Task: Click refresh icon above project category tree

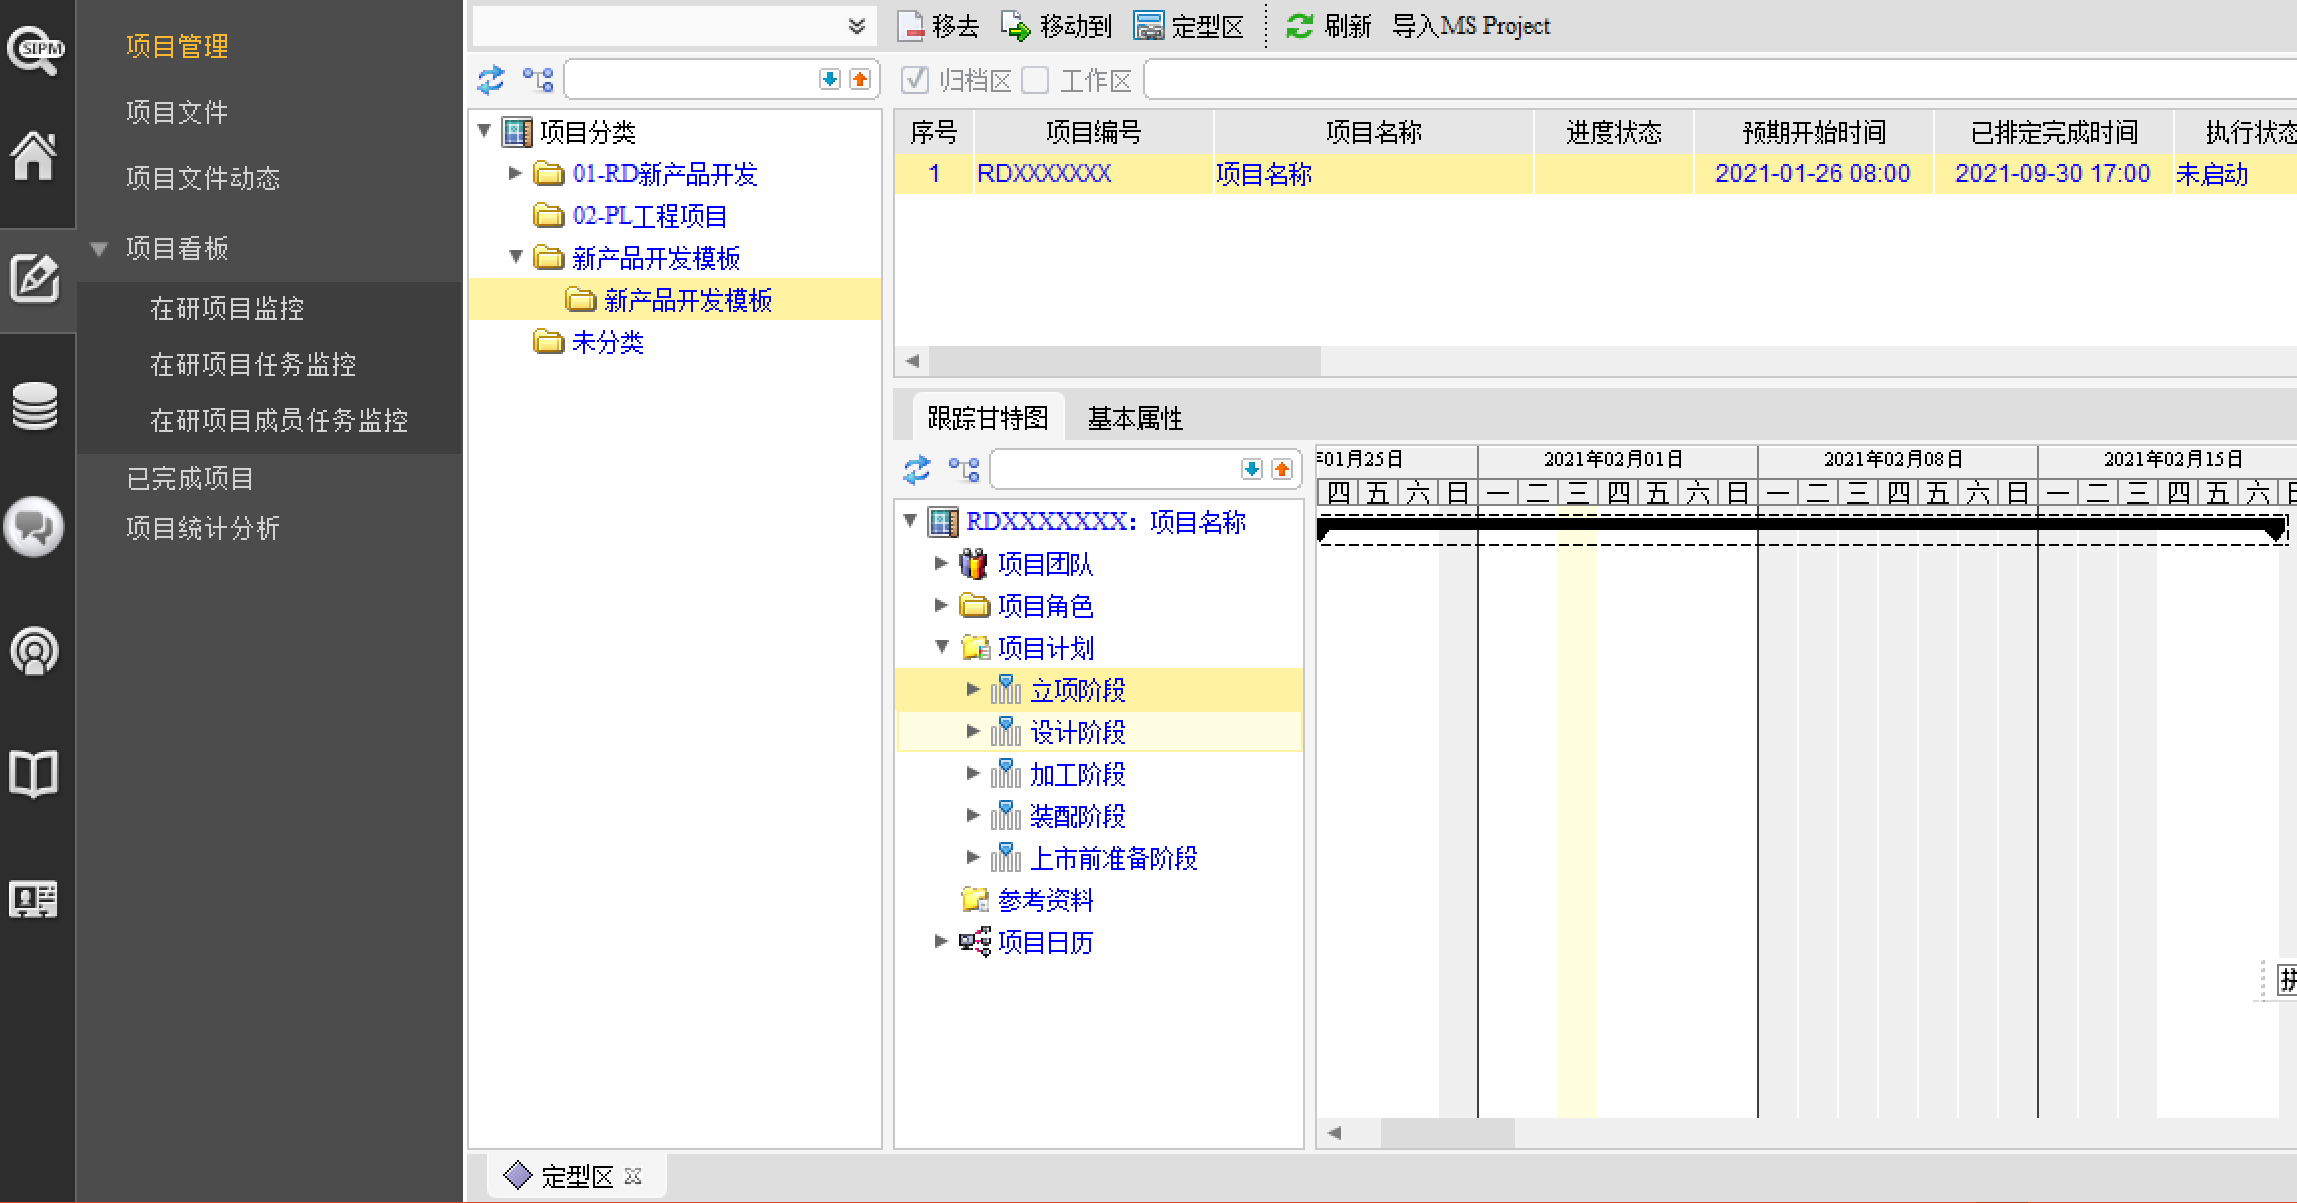Action: pos(491,80)
